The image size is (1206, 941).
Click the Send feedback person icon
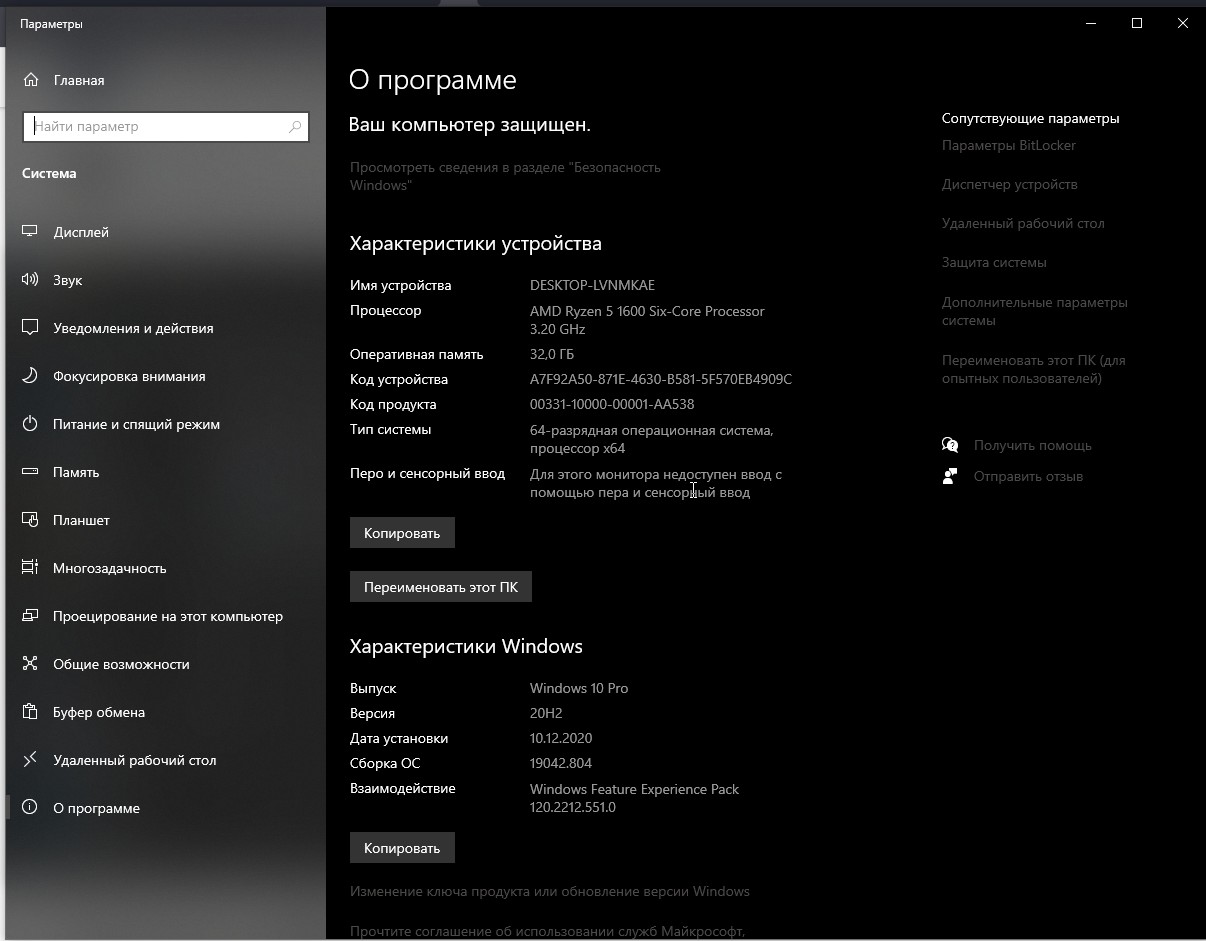click(x=950, y=476)
